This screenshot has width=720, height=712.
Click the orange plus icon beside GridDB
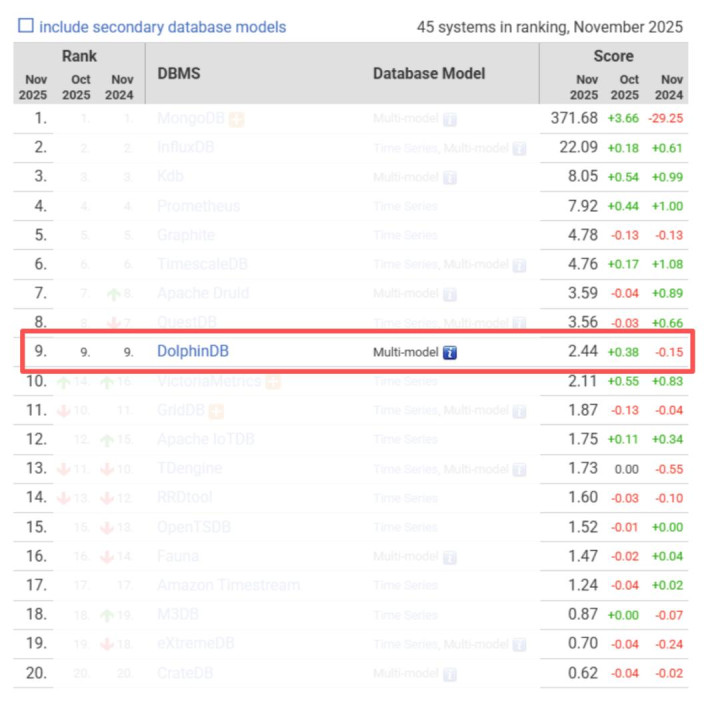(x=216, y=411)
